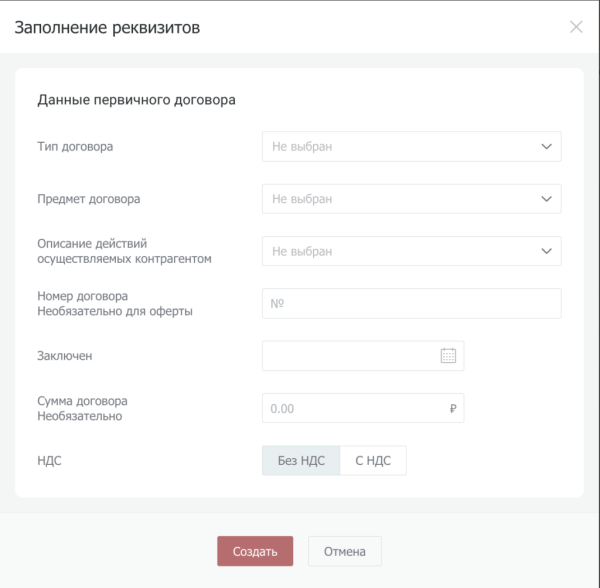Select the Без НДС option
The image size is (600, 588).
tap(301, 461)
